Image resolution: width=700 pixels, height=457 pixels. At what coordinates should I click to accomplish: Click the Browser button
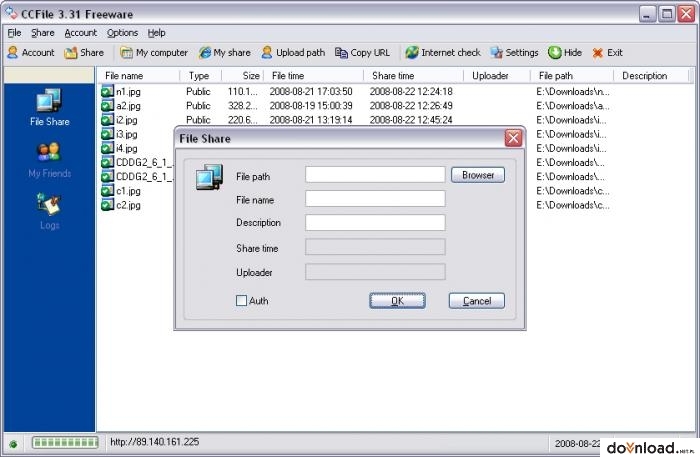point(478,175)
